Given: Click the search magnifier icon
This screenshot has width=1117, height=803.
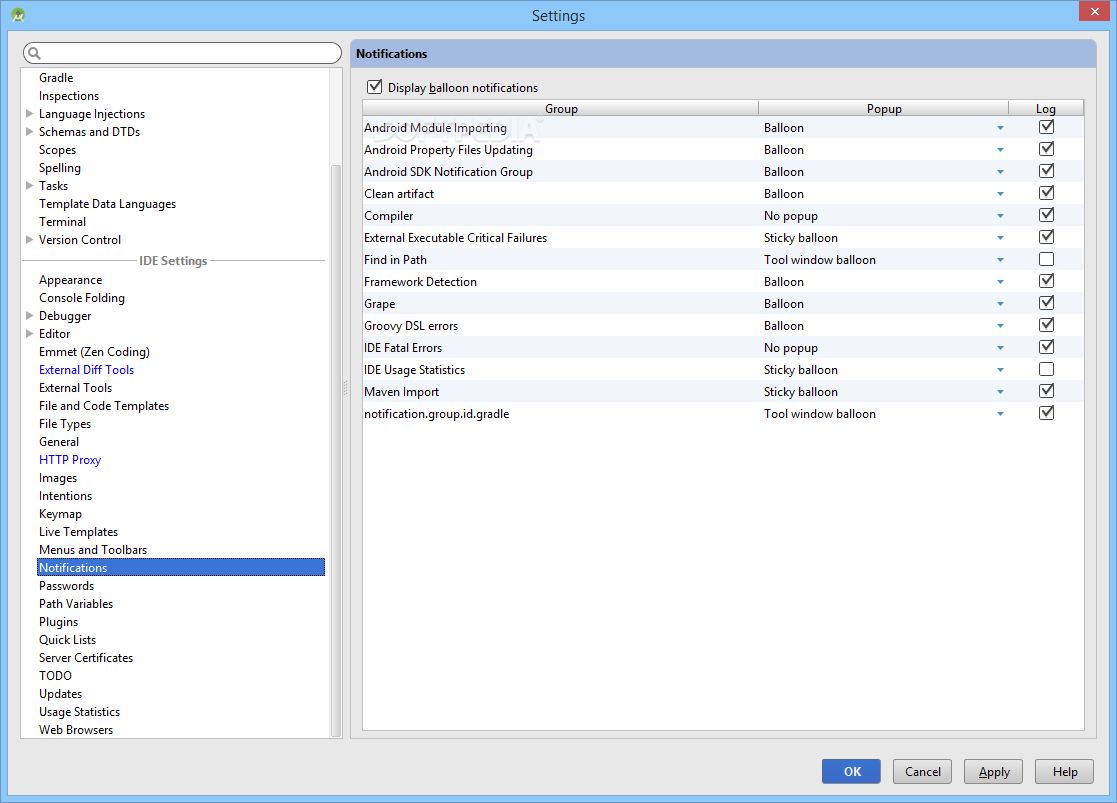Looking at the screenshot, I should point(34,53).
